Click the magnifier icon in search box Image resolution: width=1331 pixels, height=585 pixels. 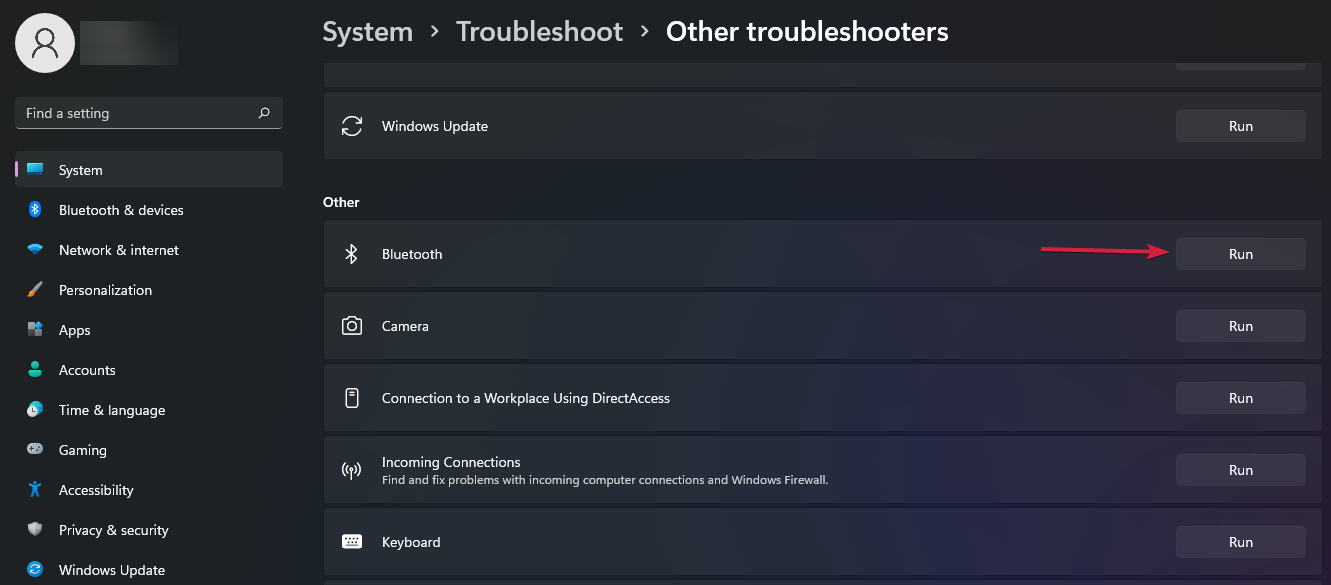(264, 113)
